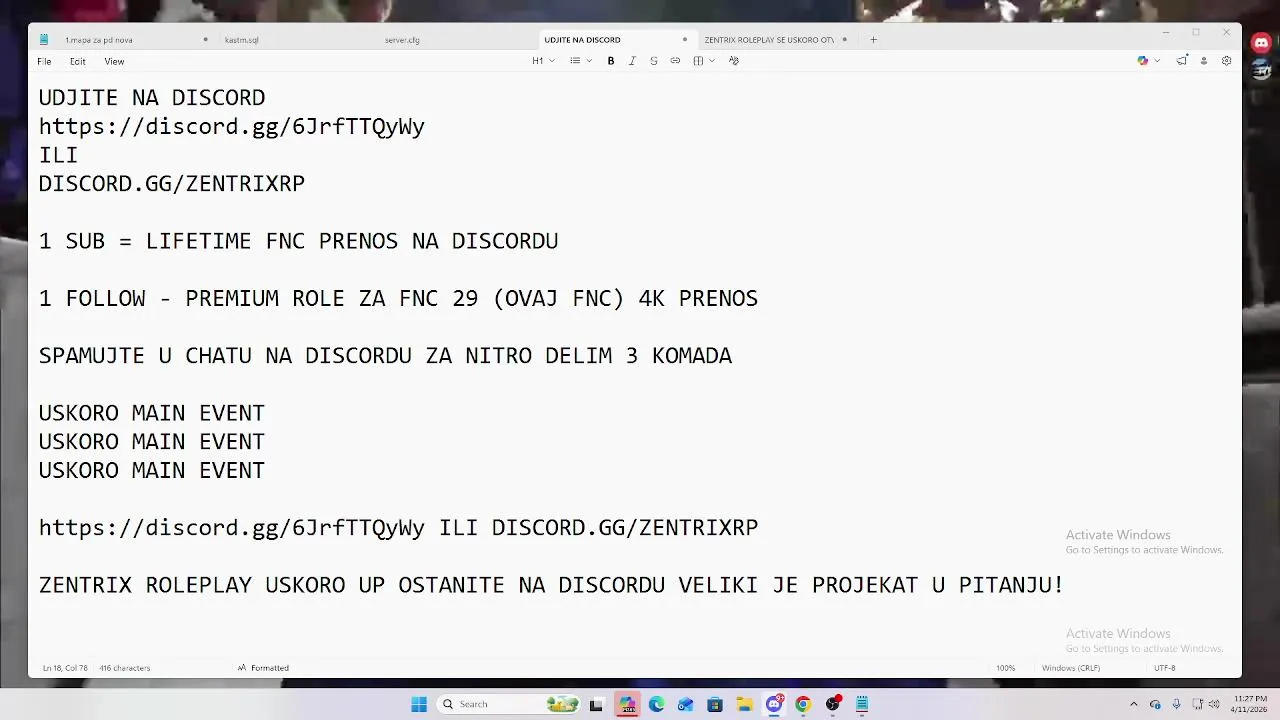Click the 416 characters count in status bar
This screenshot has height=720, width=1280.
125,668
